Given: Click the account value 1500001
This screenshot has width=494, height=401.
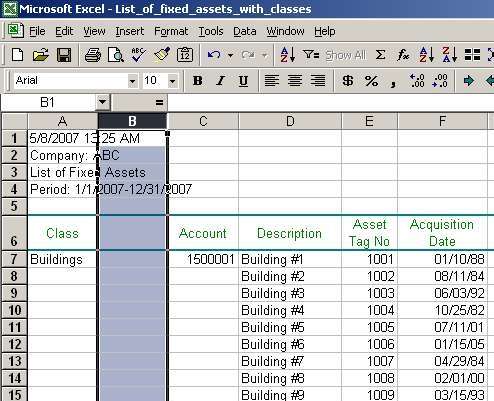Looking at the screenshot, I should [203, 259].
